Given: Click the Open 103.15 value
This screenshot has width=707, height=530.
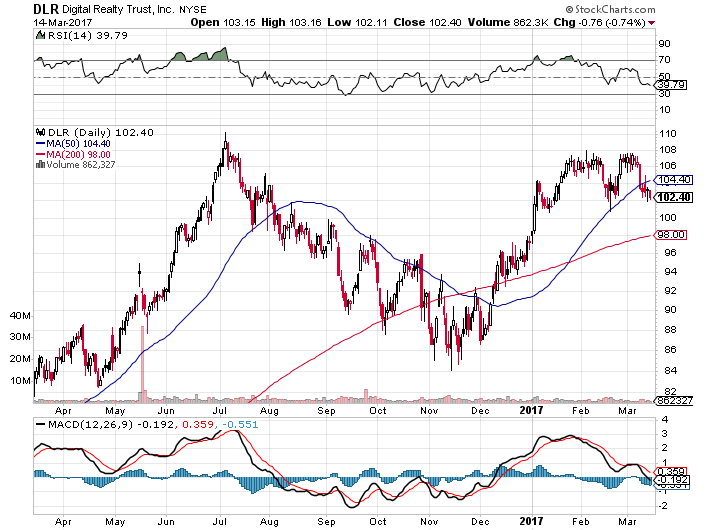Looking at the screenshot, I should (x=223, y=23).
